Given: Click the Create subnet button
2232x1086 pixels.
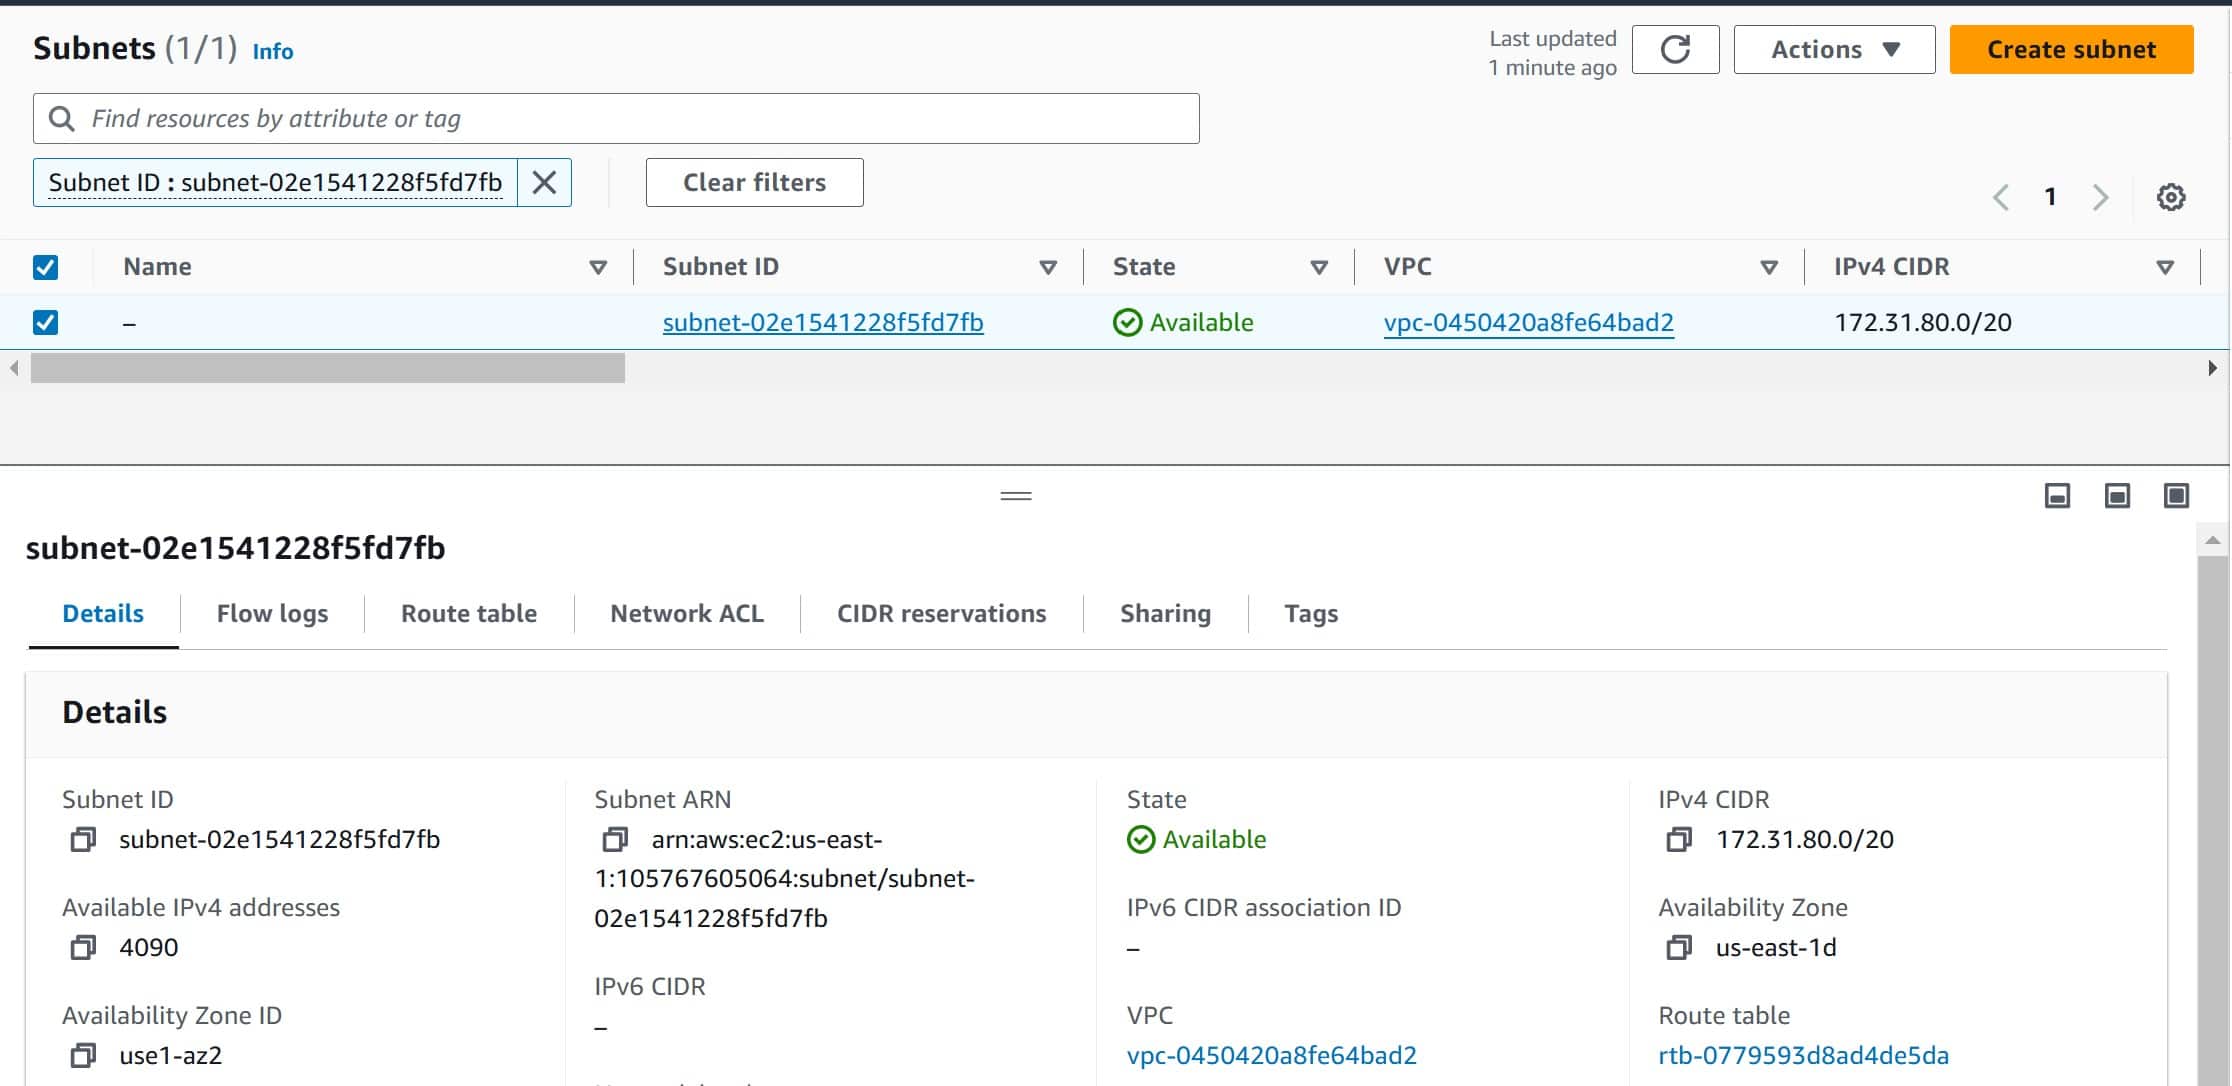Looking at the screenshot, I should pos(2070,49).
